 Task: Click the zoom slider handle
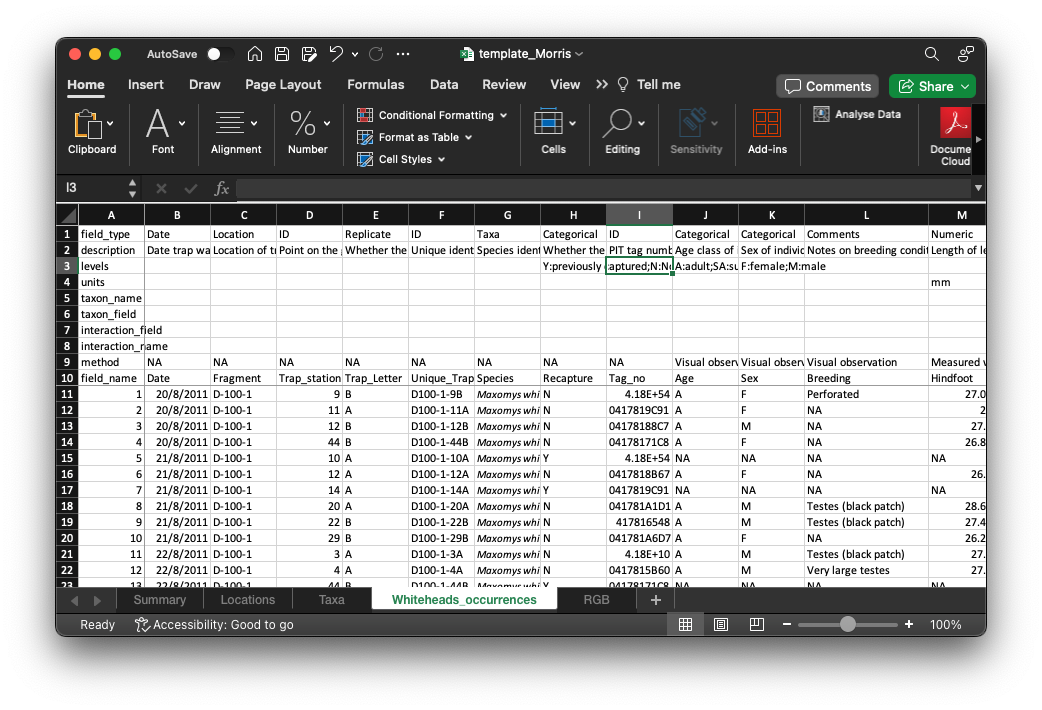(x=848, y=624)
